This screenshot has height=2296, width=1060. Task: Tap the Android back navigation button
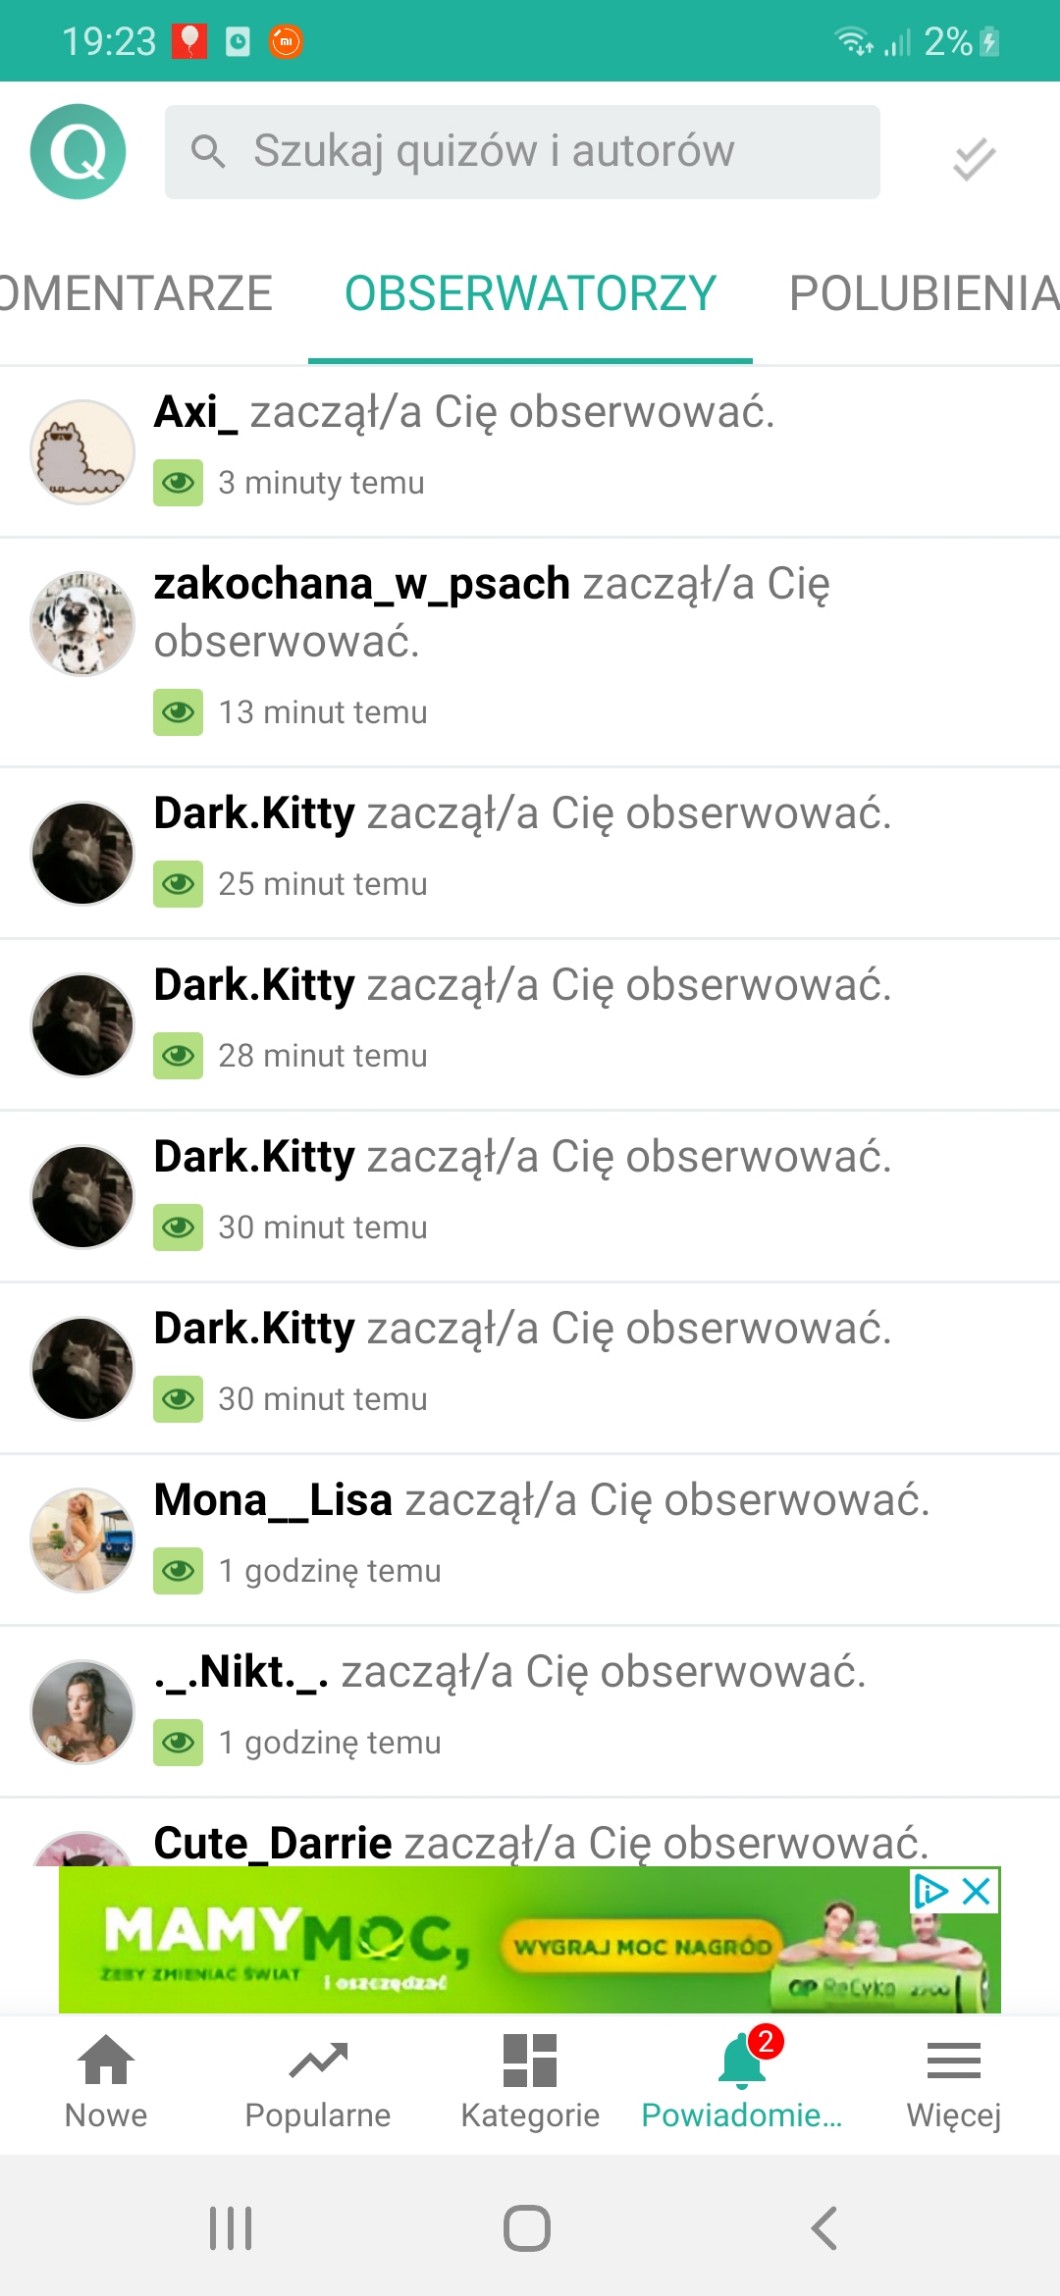coord(824,2228)
